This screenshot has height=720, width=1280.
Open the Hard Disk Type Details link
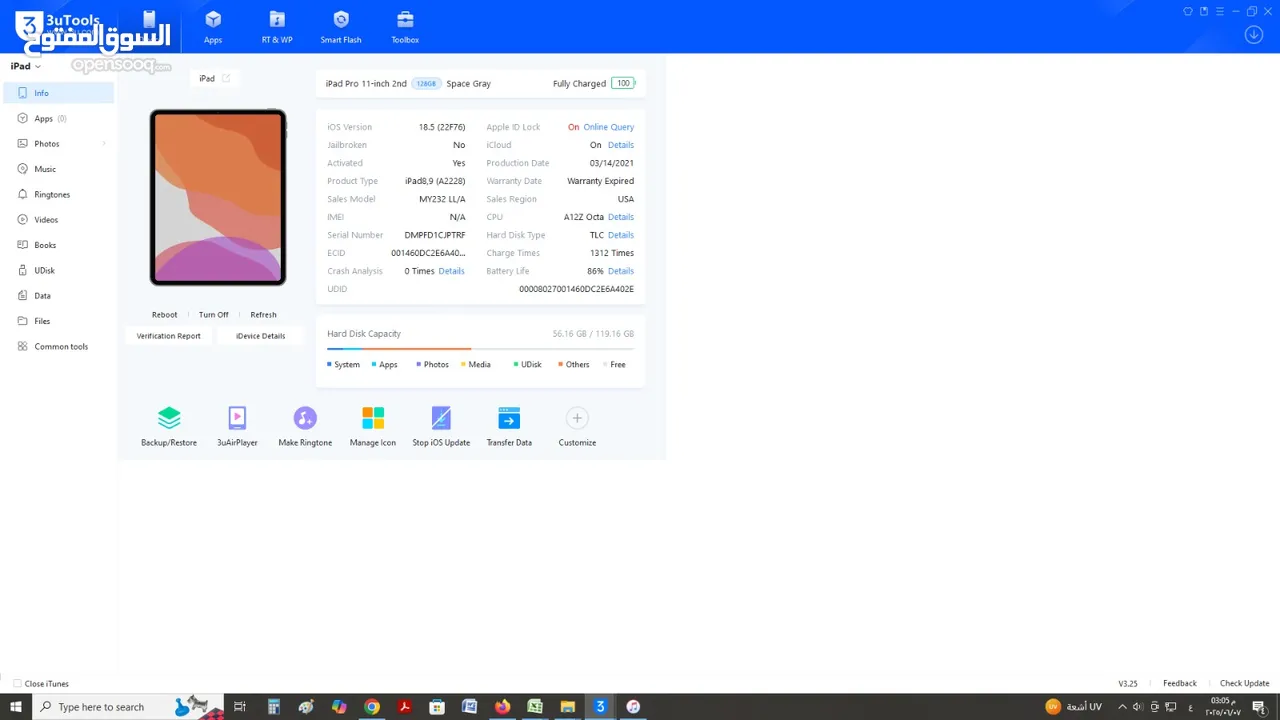tap(621, 235)
